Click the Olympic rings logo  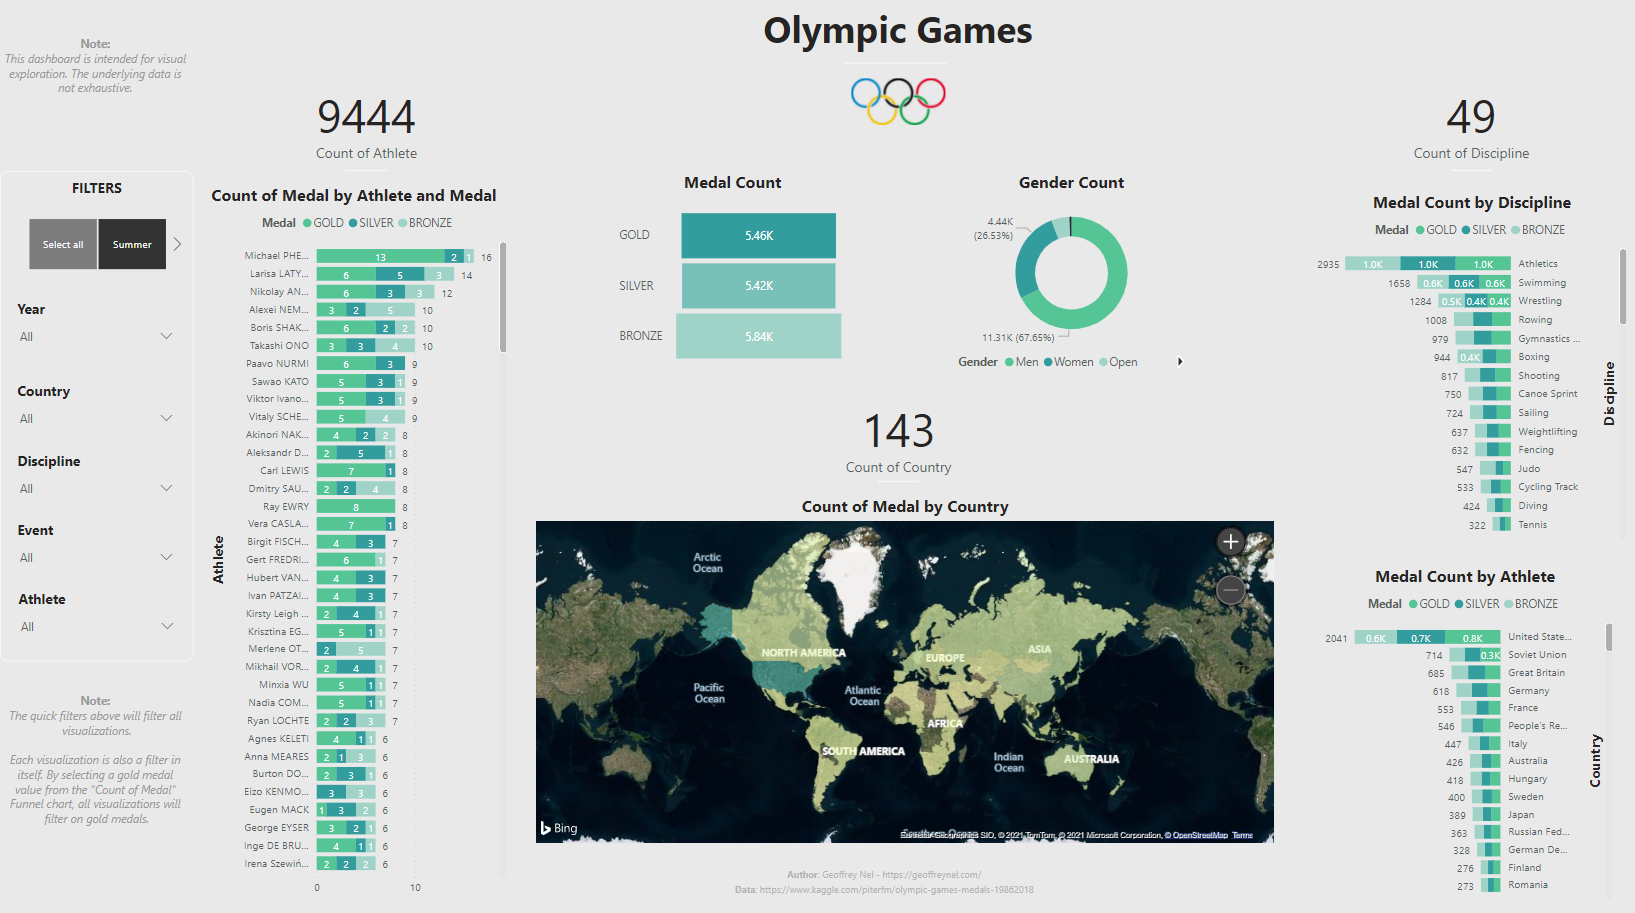pyautogui.click(x=898, y=101)
